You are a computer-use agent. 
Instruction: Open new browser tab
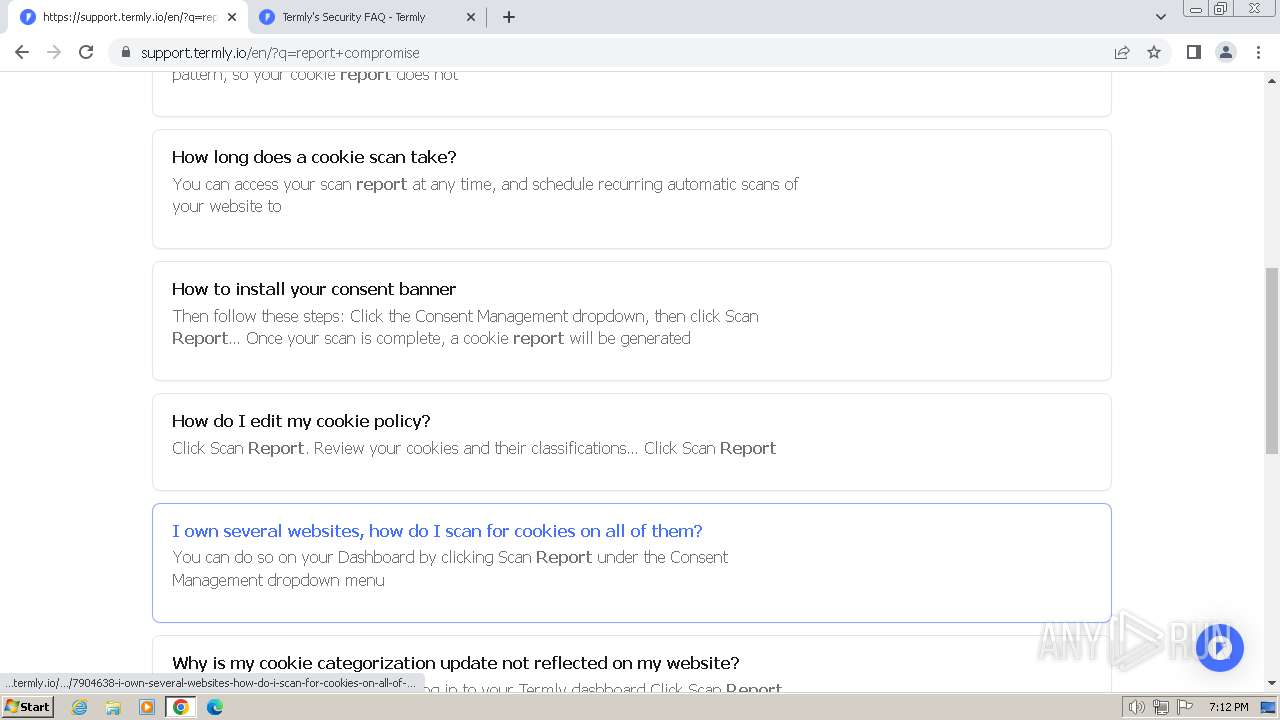[x=509, y=17]
